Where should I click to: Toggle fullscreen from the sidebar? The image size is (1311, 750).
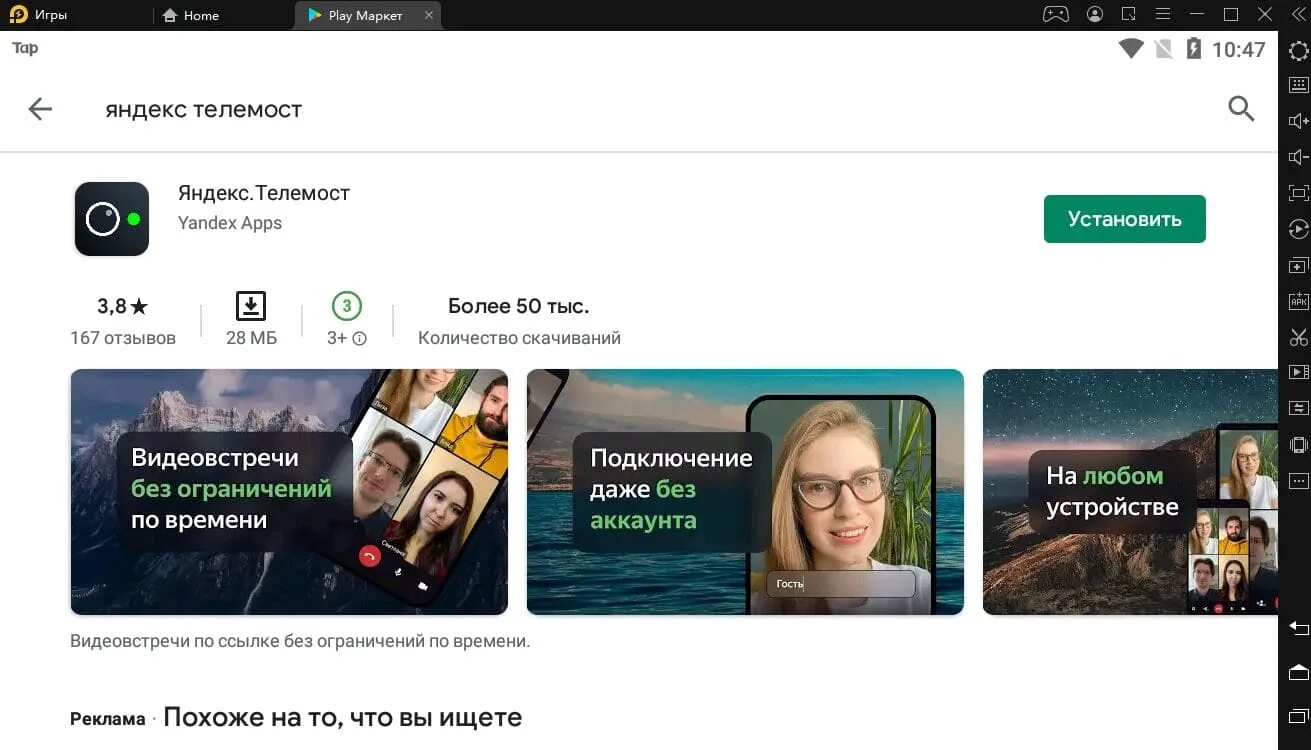pos(1298,193)
